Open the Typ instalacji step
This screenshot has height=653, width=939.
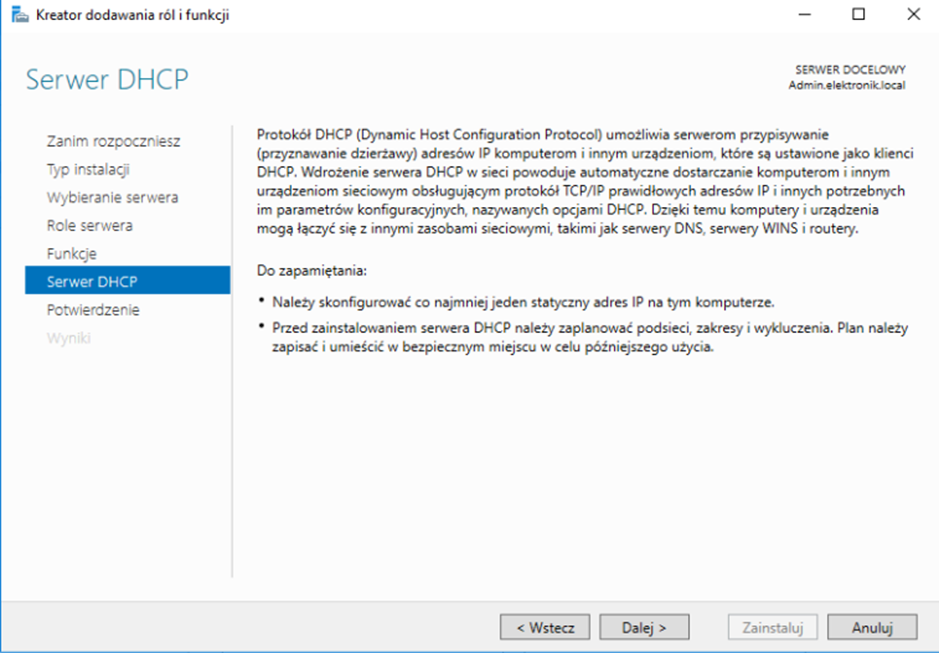click(88, 169)
